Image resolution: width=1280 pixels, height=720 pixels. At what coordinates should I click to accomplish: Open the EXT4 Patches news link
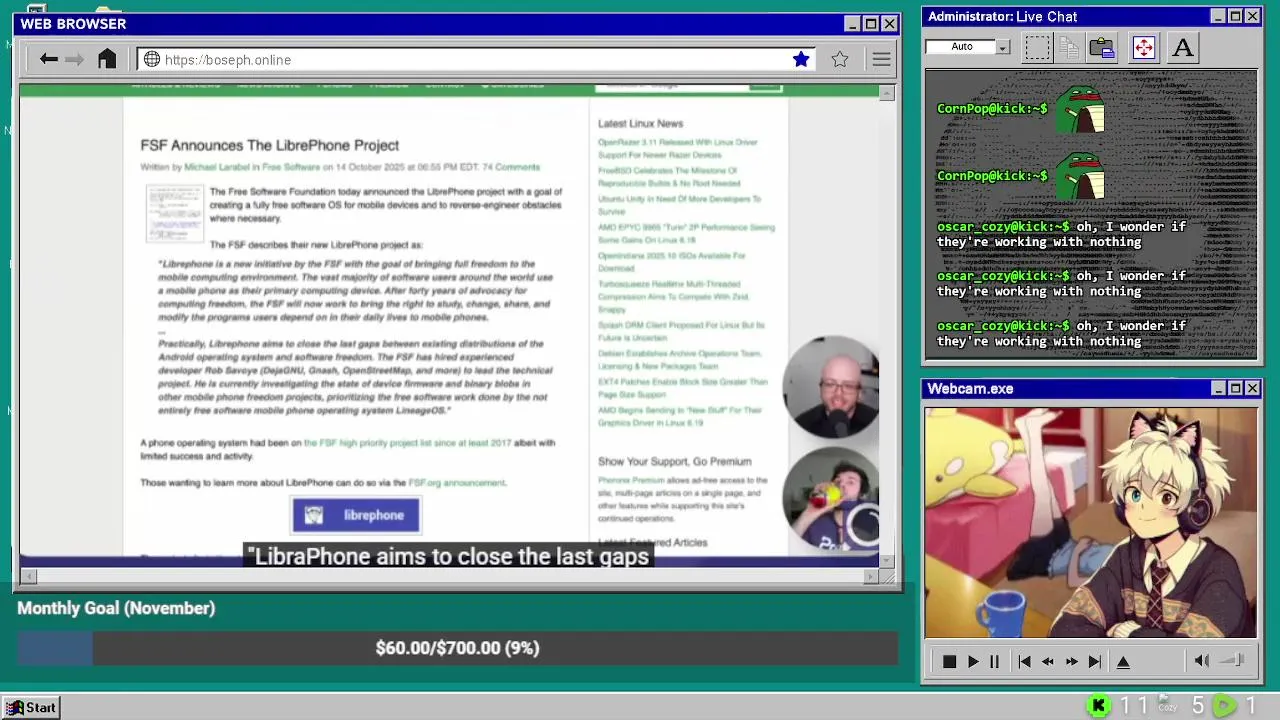(683, 388)
